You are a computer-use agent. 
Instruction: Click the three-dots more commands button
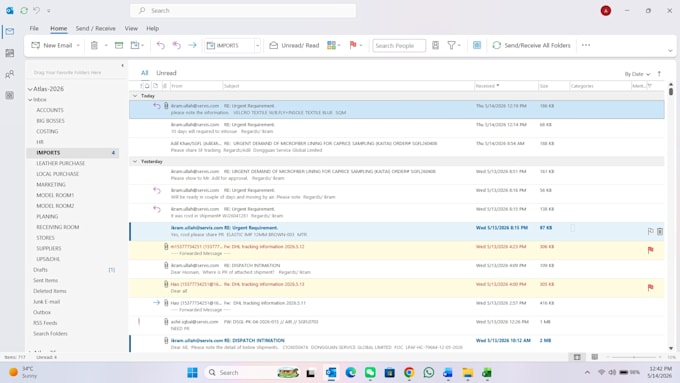586,45
